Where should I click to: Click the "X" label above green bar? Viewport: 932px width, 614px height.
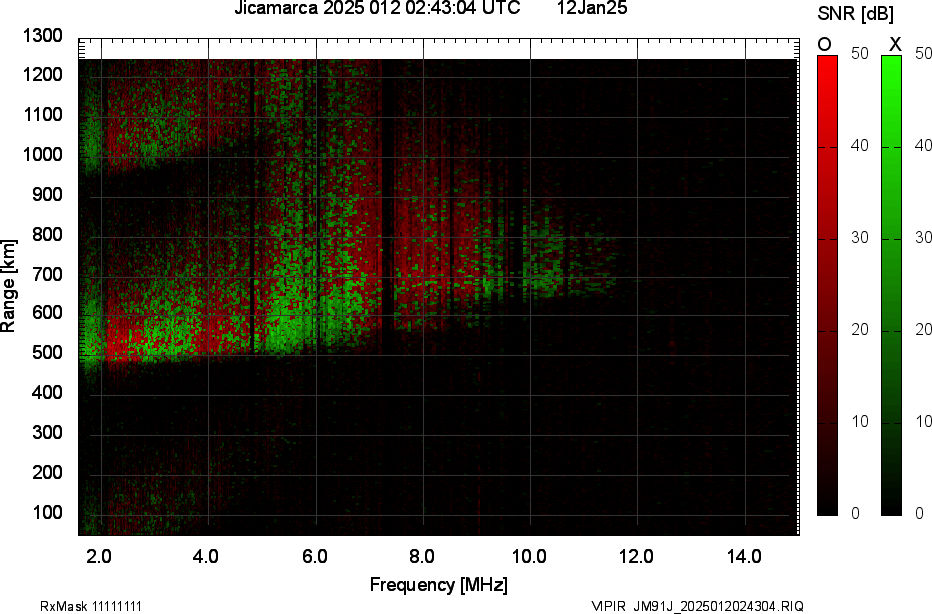point(895,44)
